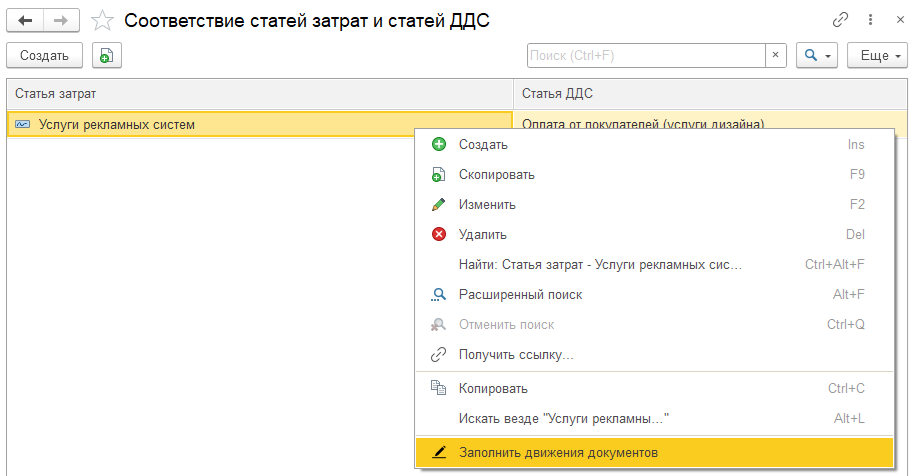The height and width of the screenshot is (476, 916).
Task: Add form to favorites with star icon
Action: pyautogui.click(x=102, y=21)
